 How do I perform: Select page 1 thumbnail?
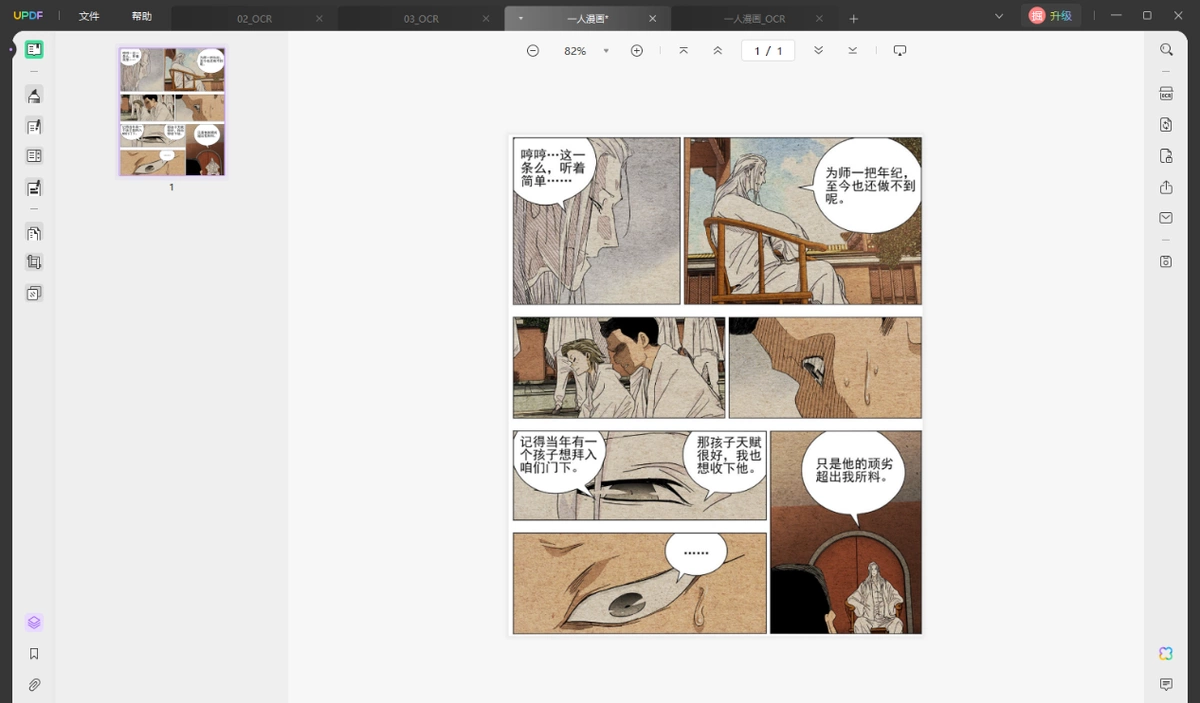point(172,111)
